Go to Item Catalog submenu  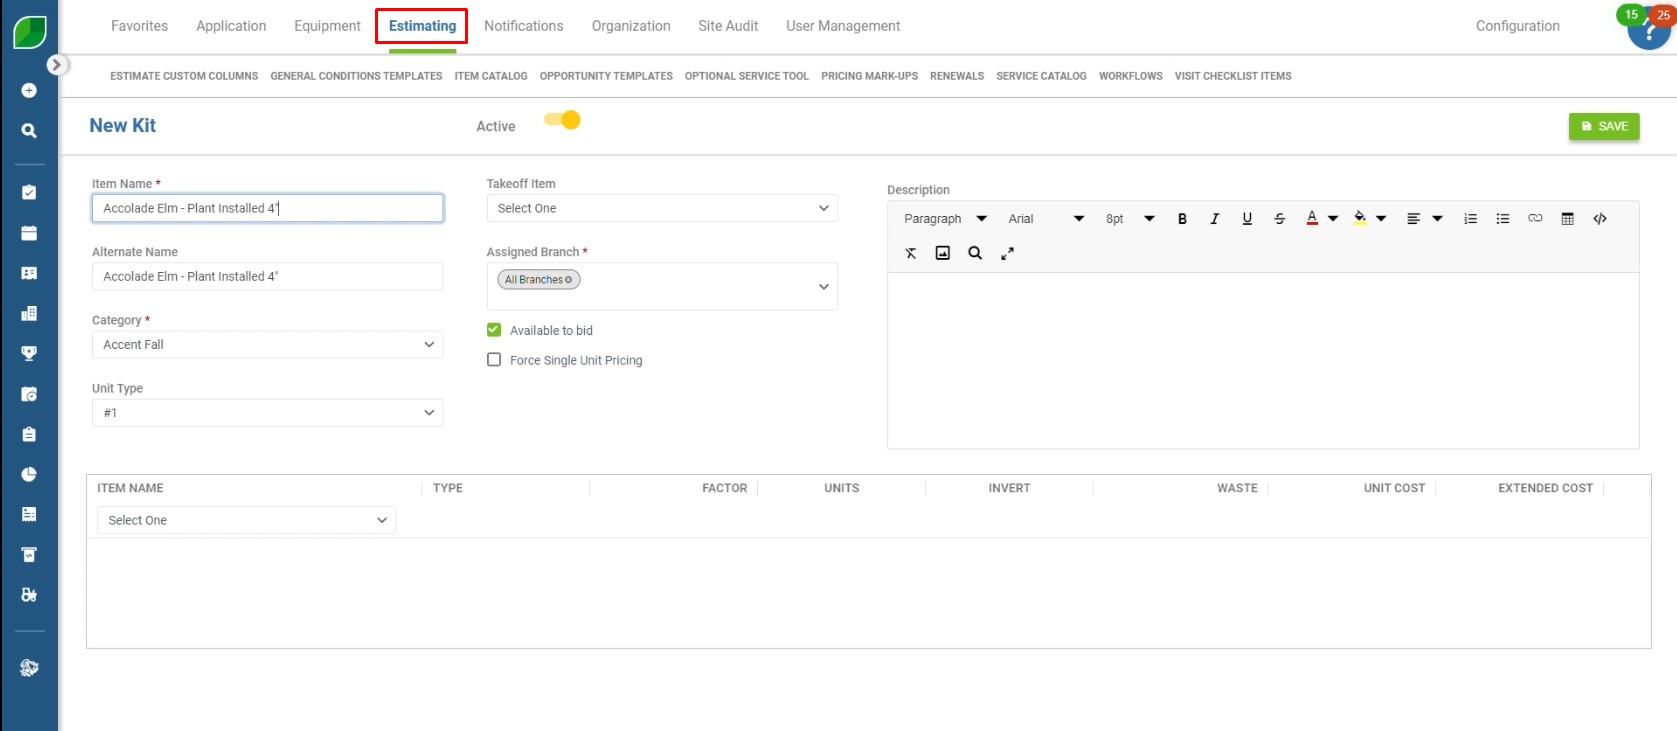point(491,76)
